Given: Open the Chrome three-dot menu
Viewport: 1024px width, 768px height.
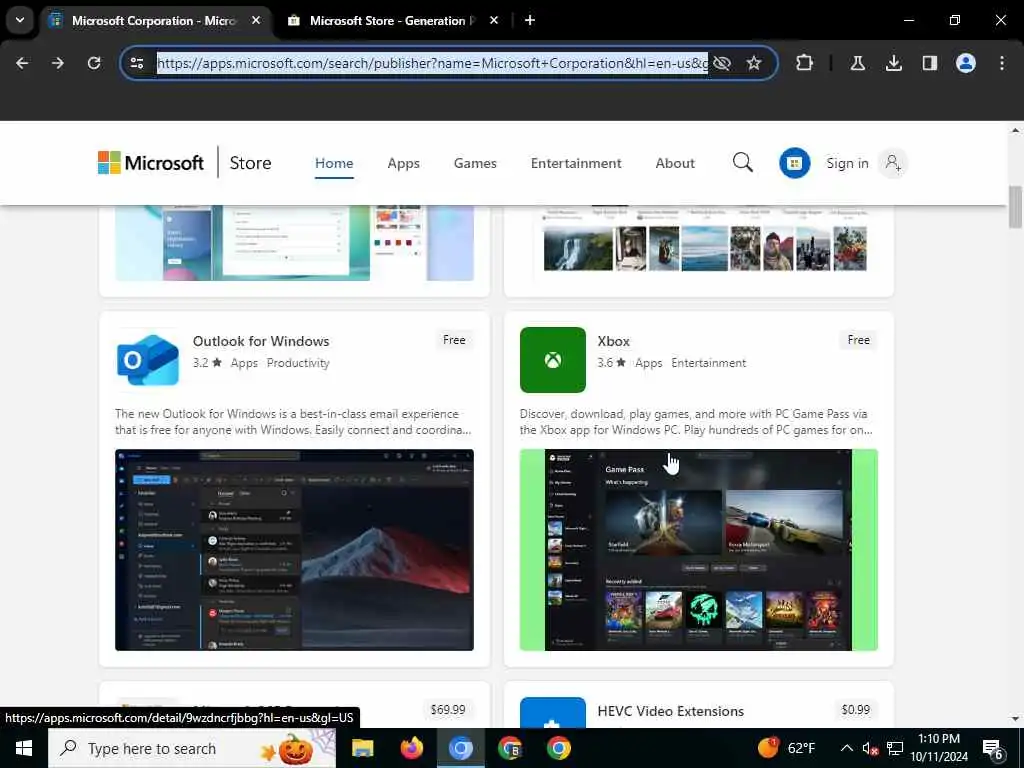Looking at the screenshot, I should [1001, 63].
